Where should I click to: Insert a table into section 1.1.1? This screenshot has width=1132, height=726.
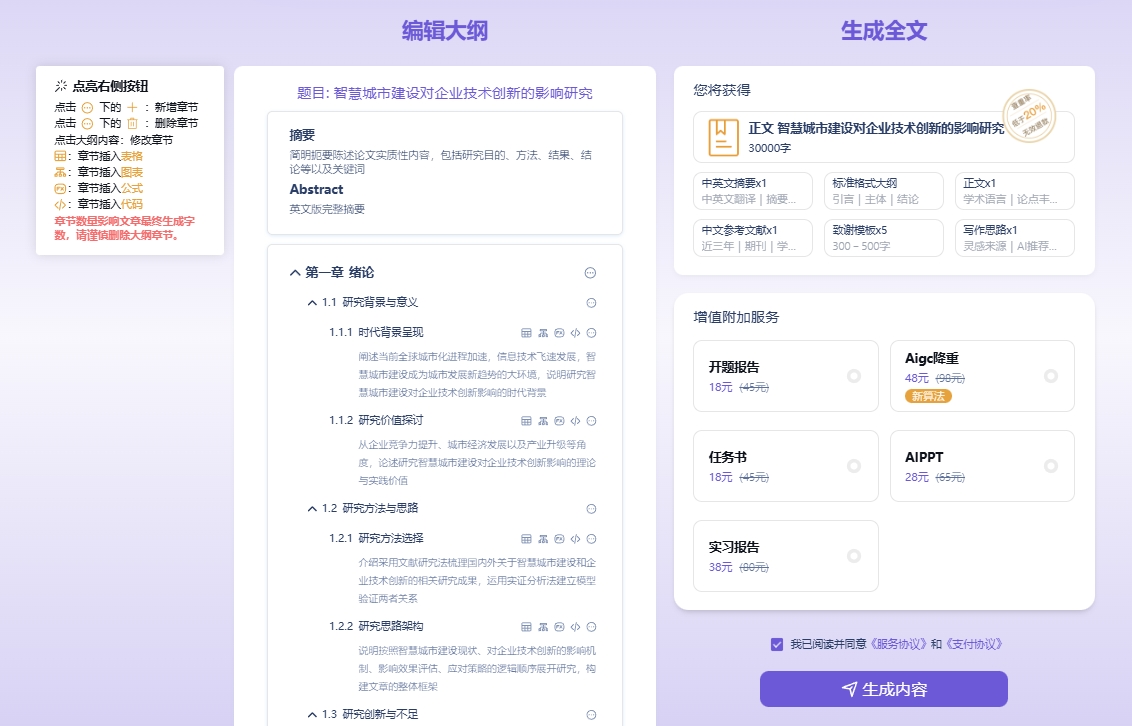525,333
